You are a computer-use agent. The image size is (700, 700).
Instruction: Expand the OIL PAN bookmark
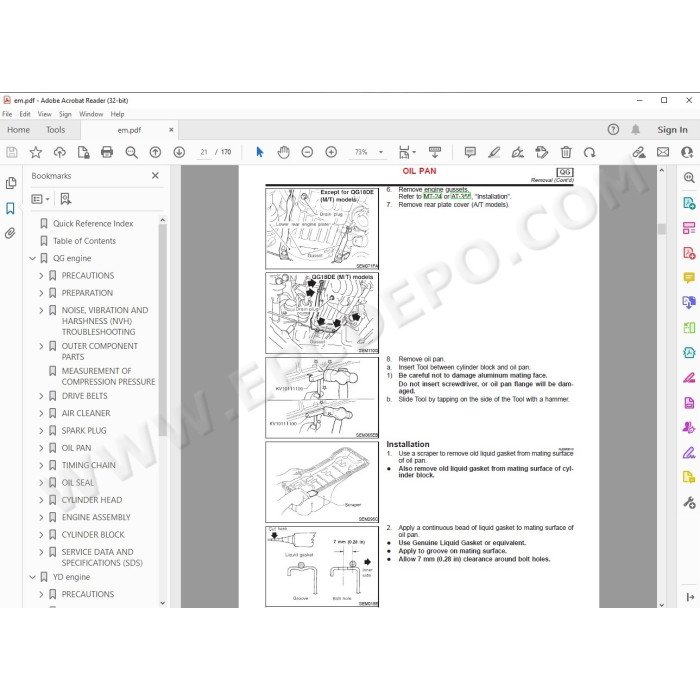41,448
